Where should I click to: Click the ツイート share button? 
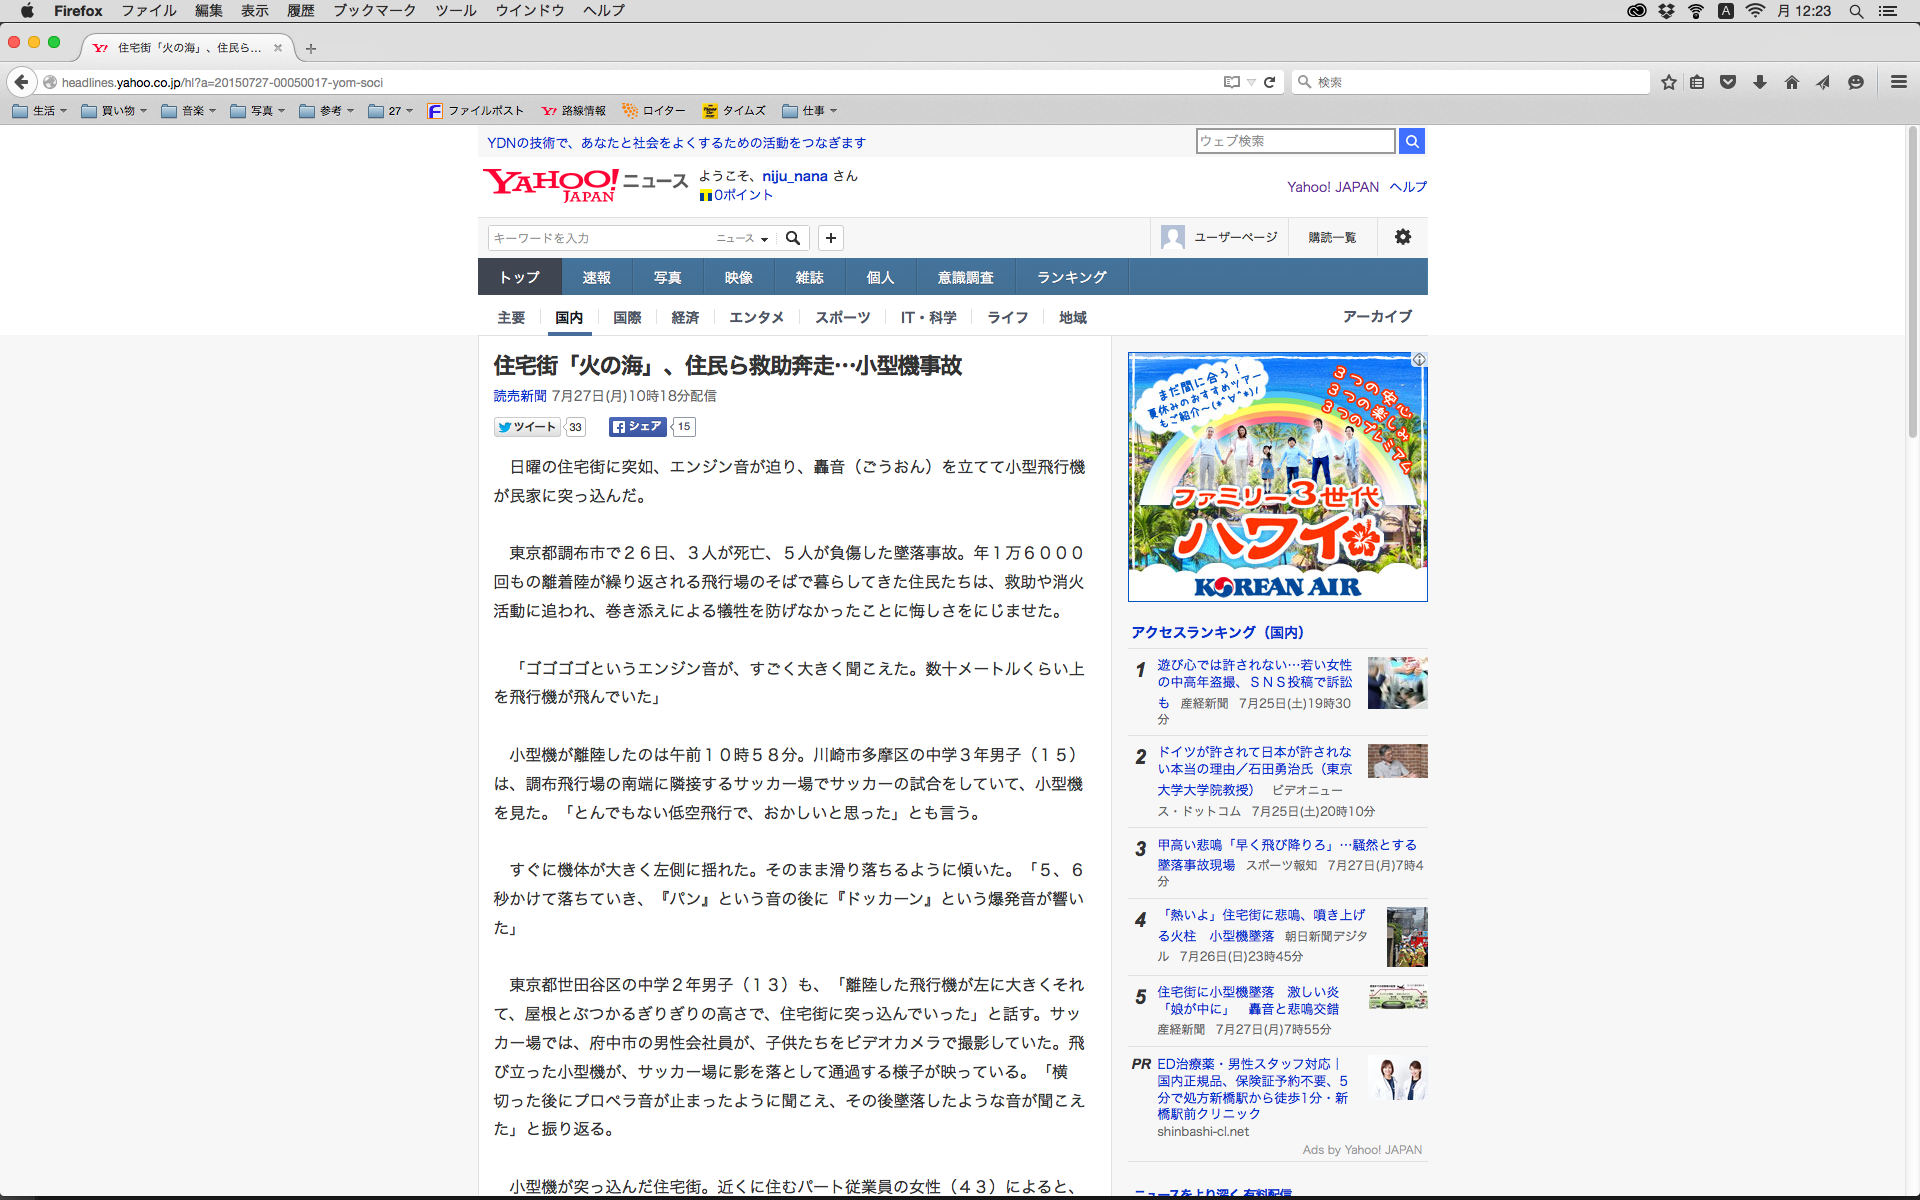(527, 427)
